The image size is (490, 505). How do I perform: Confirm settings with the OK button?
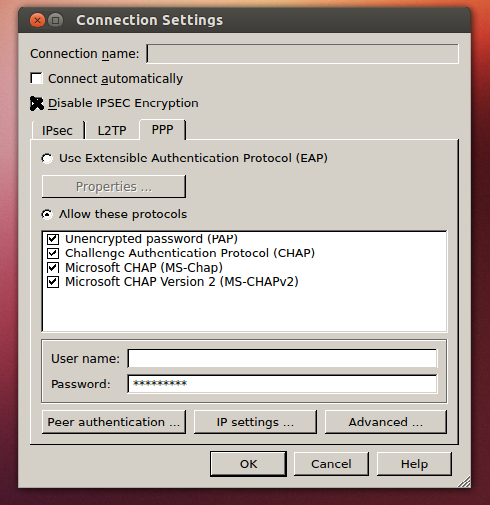[248, 464]
